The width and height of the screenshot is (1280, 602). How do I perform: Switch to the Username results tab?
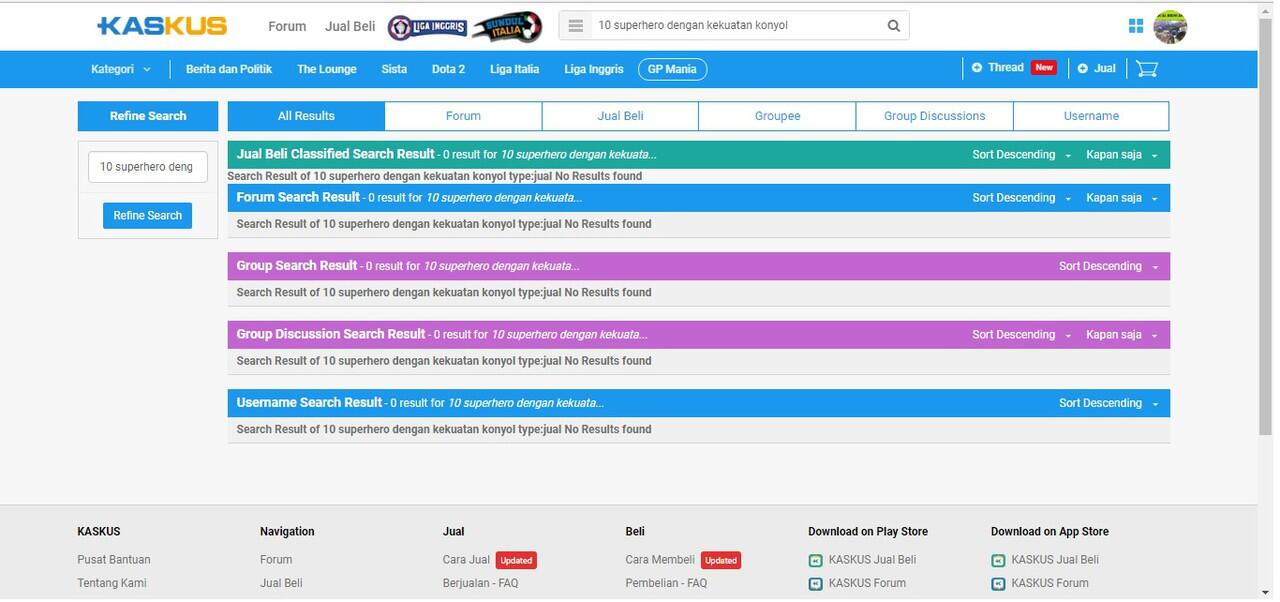click(x=1091, y=116)
